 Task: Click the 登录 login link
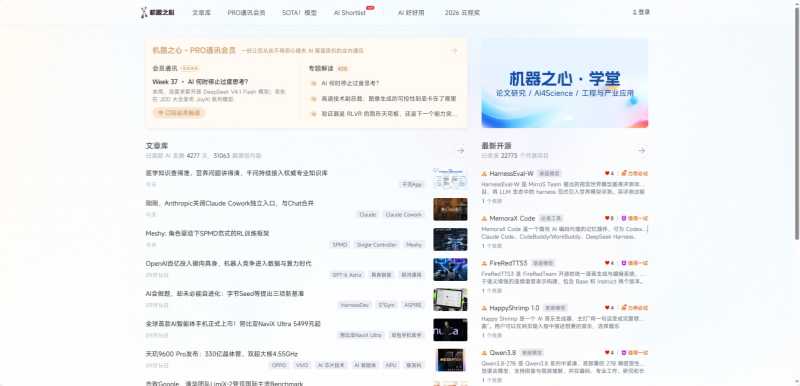(641, 12)
